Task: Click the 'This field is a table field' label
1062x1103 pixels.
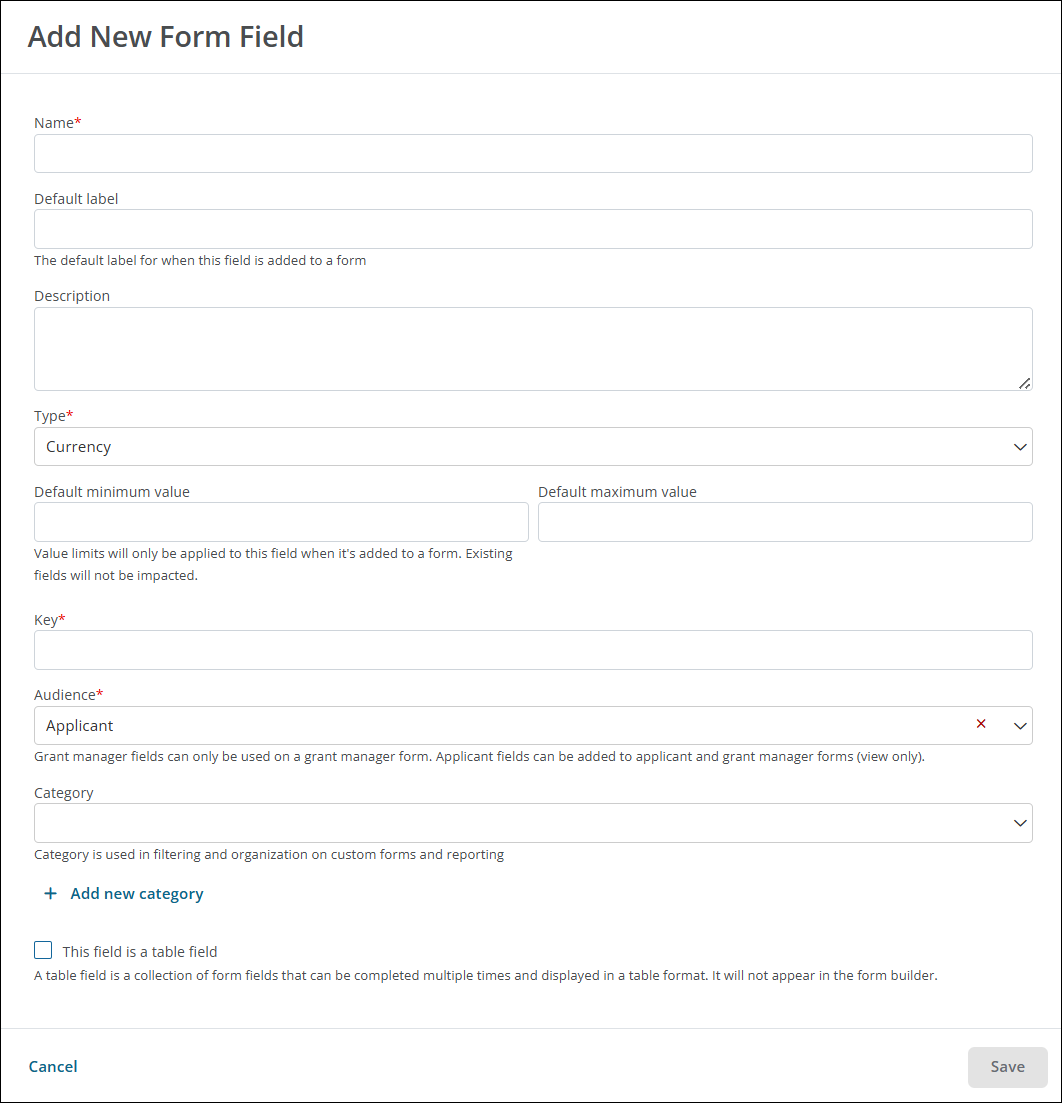Action: tap(140, 952)
